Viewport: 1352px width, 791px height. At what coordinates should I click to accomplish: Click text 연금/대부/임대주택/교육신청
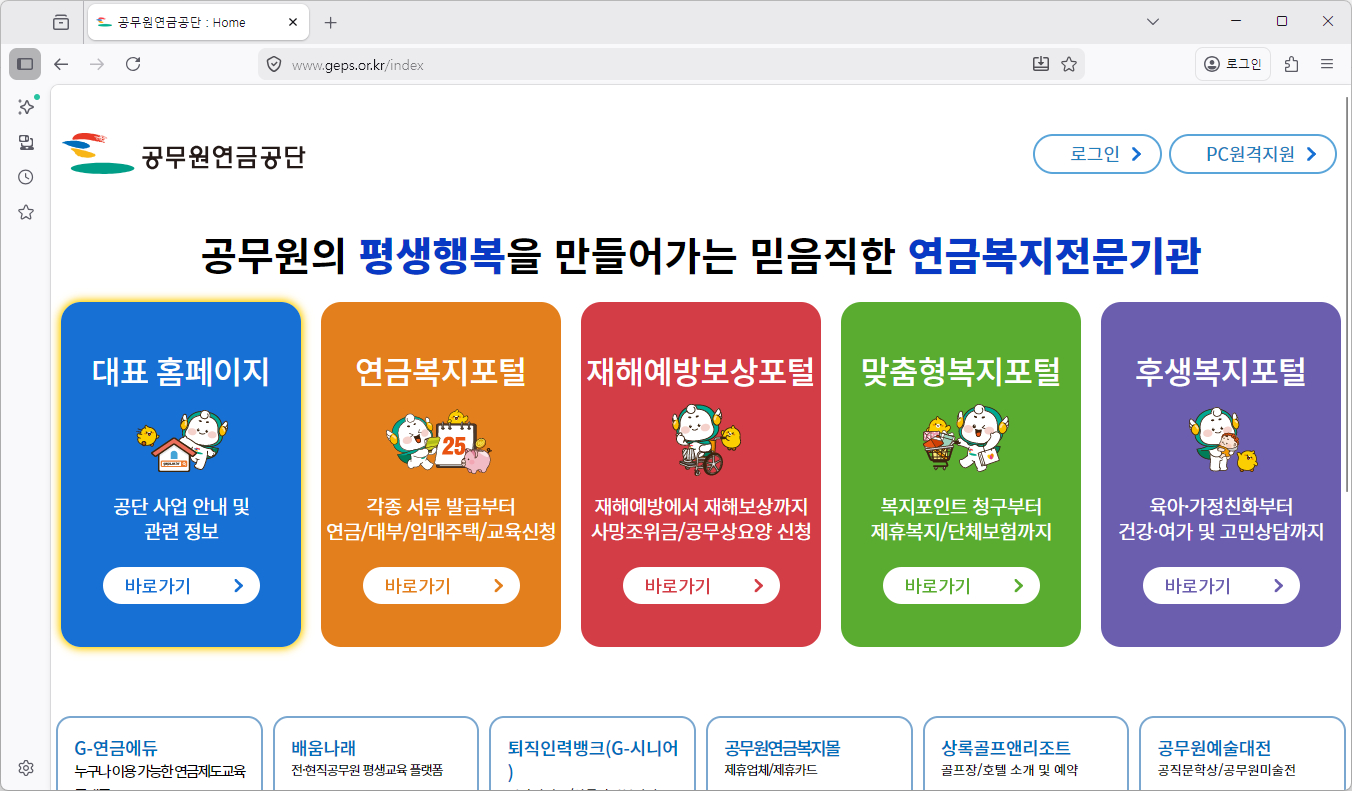click(441, 532)
